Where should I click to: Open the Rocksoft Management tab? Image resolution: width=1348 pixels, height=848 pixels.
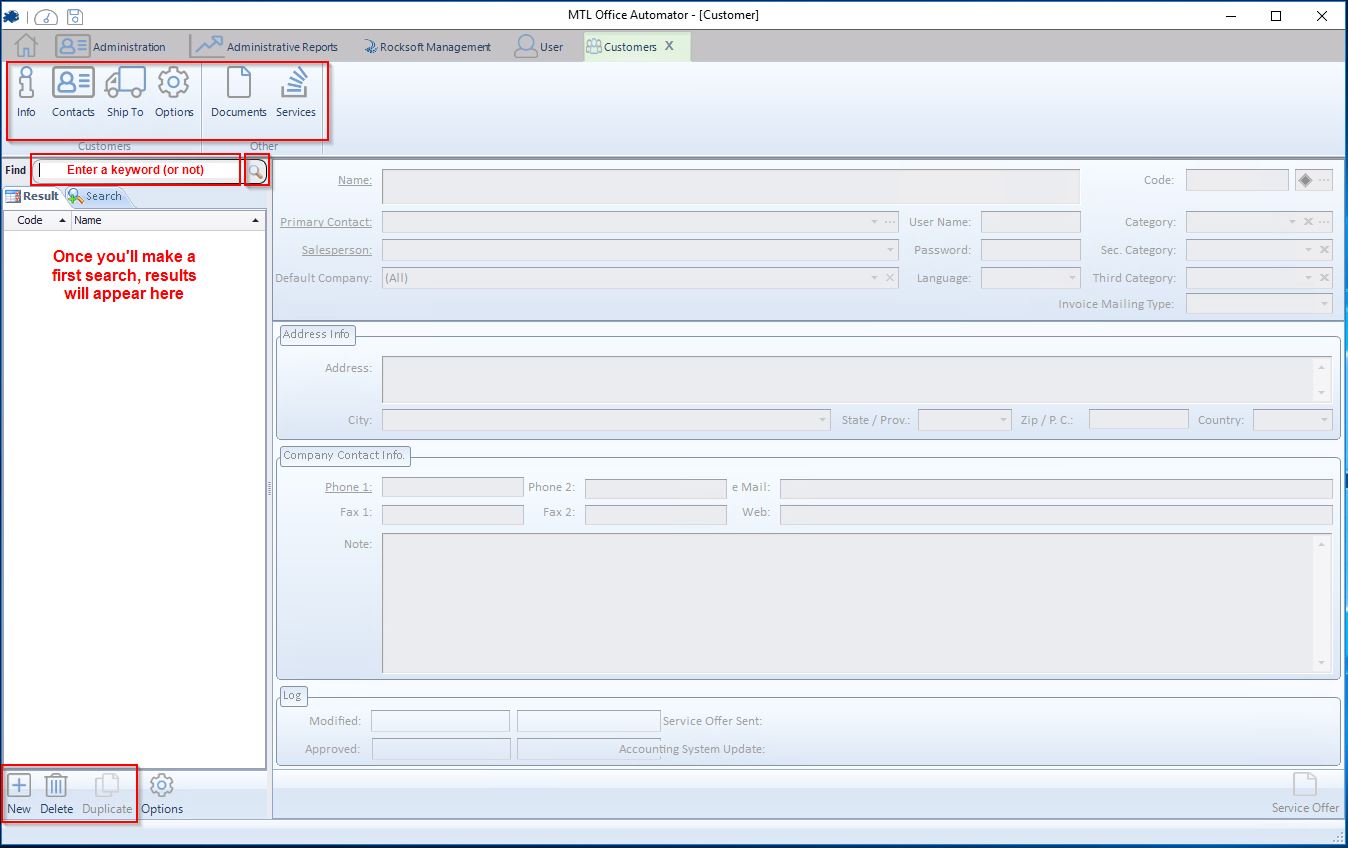[x=427, y=46]
